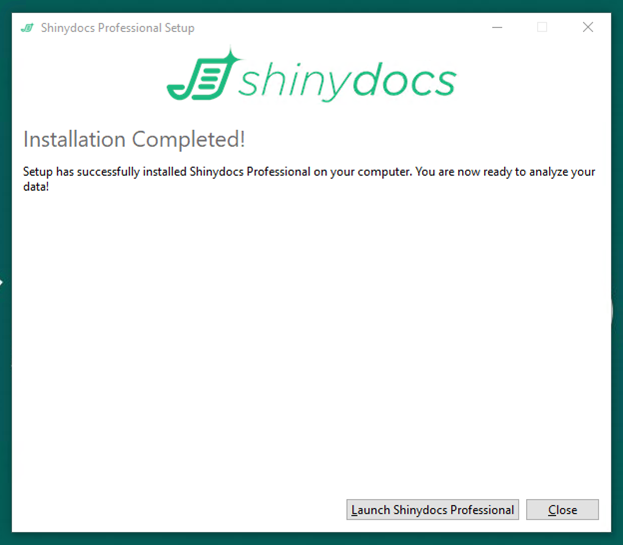Minimize the Shinydocs setup window
This screenshot has height=545, width=623.
point(495,28)
